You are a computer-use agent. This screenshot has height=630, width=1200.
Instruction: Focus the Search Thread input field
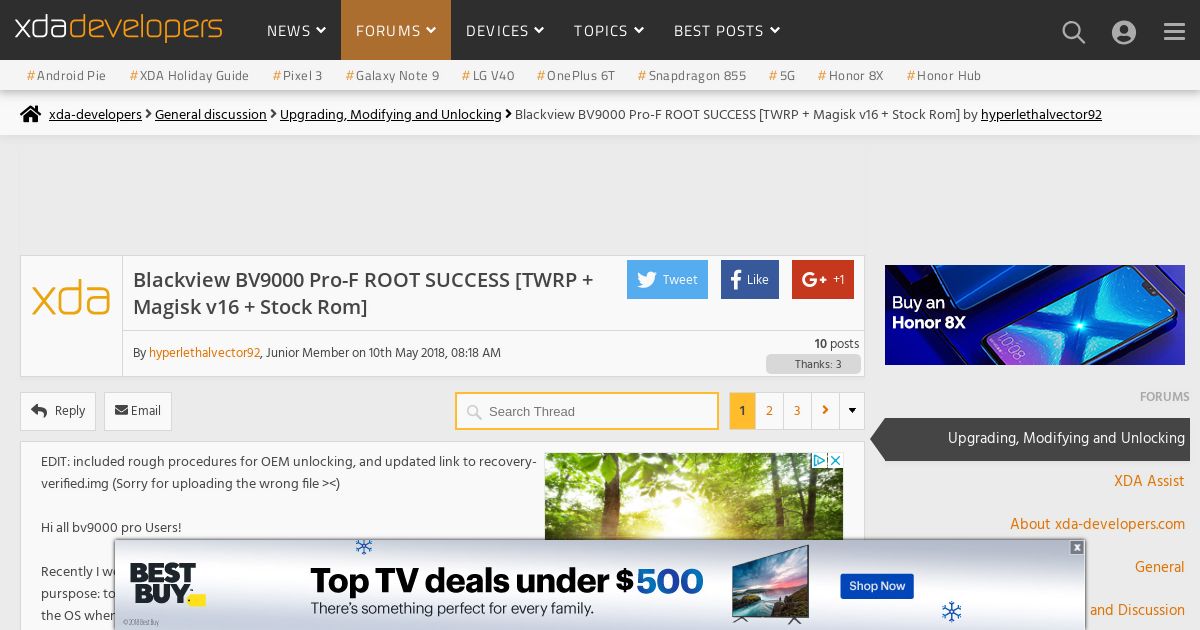pyautogui.click(x=587, y=411)
